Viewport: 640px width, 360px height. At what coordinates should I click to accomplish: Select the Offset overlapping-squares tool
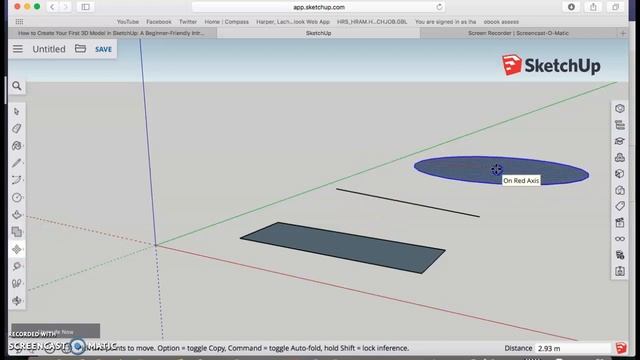click(x=17, y=232)
